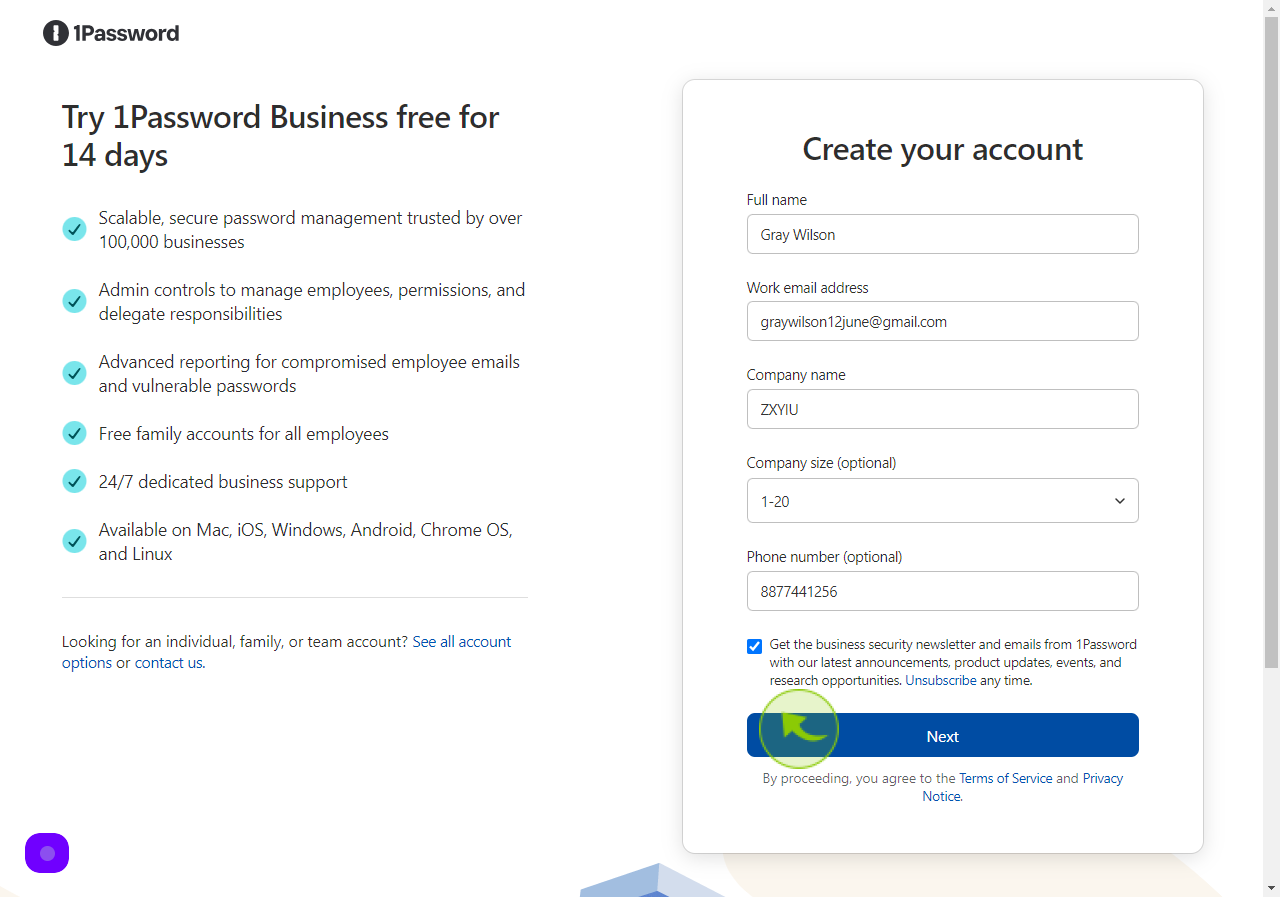Click the 'Full name' label

776,200
